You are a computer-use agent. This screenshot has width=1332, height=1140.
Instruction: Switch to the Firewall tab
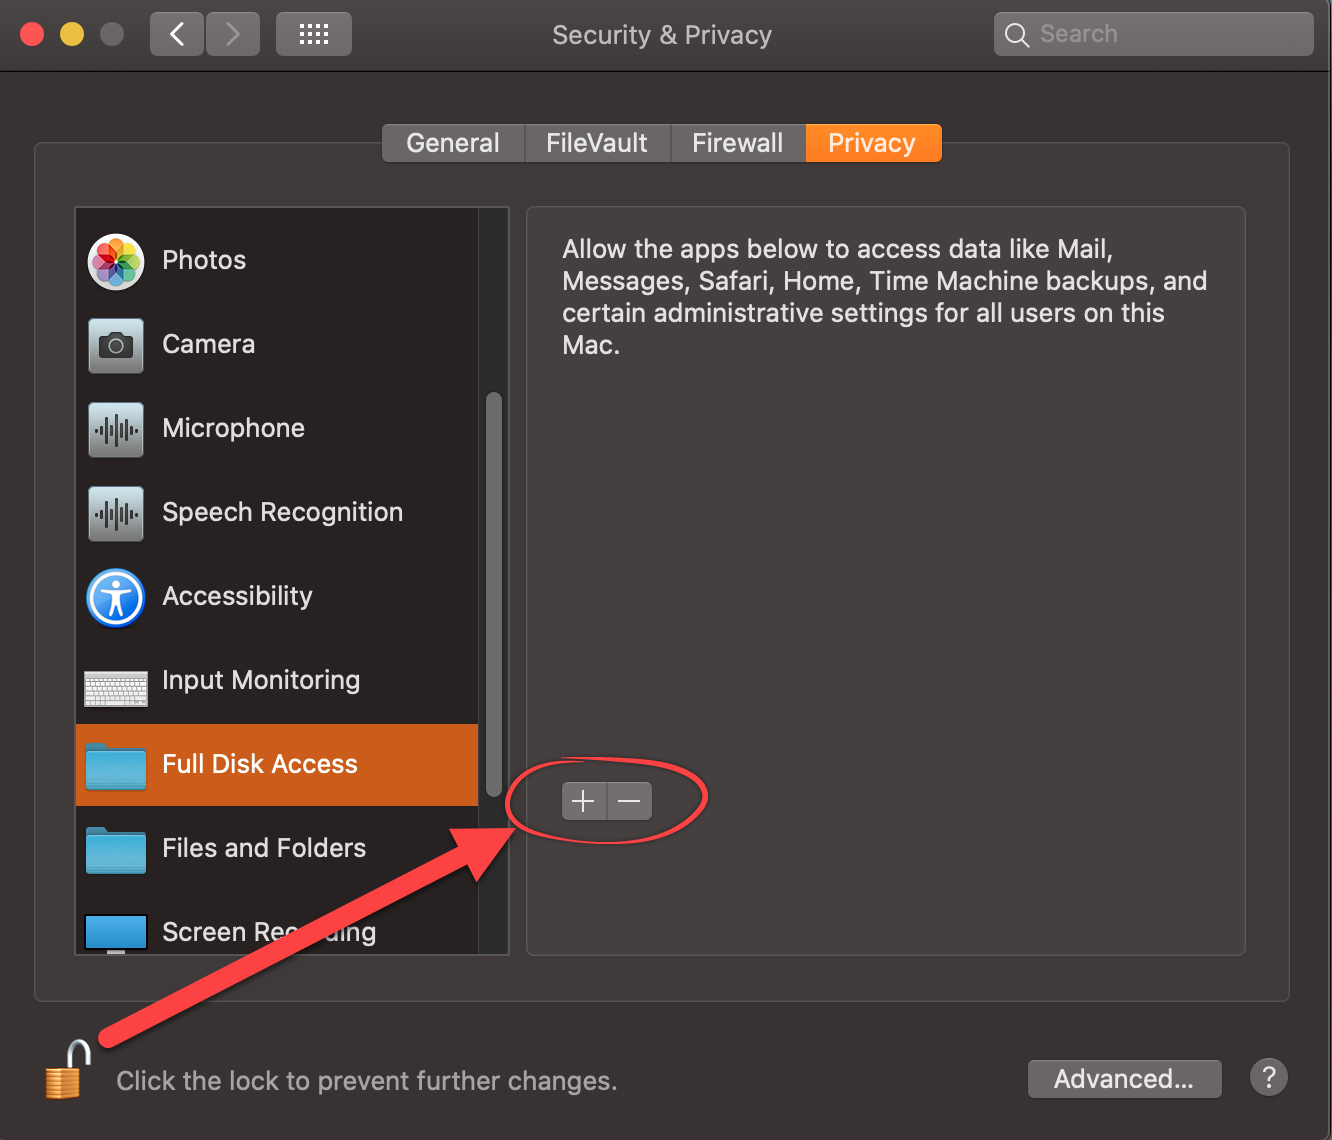tap(738, 143)
